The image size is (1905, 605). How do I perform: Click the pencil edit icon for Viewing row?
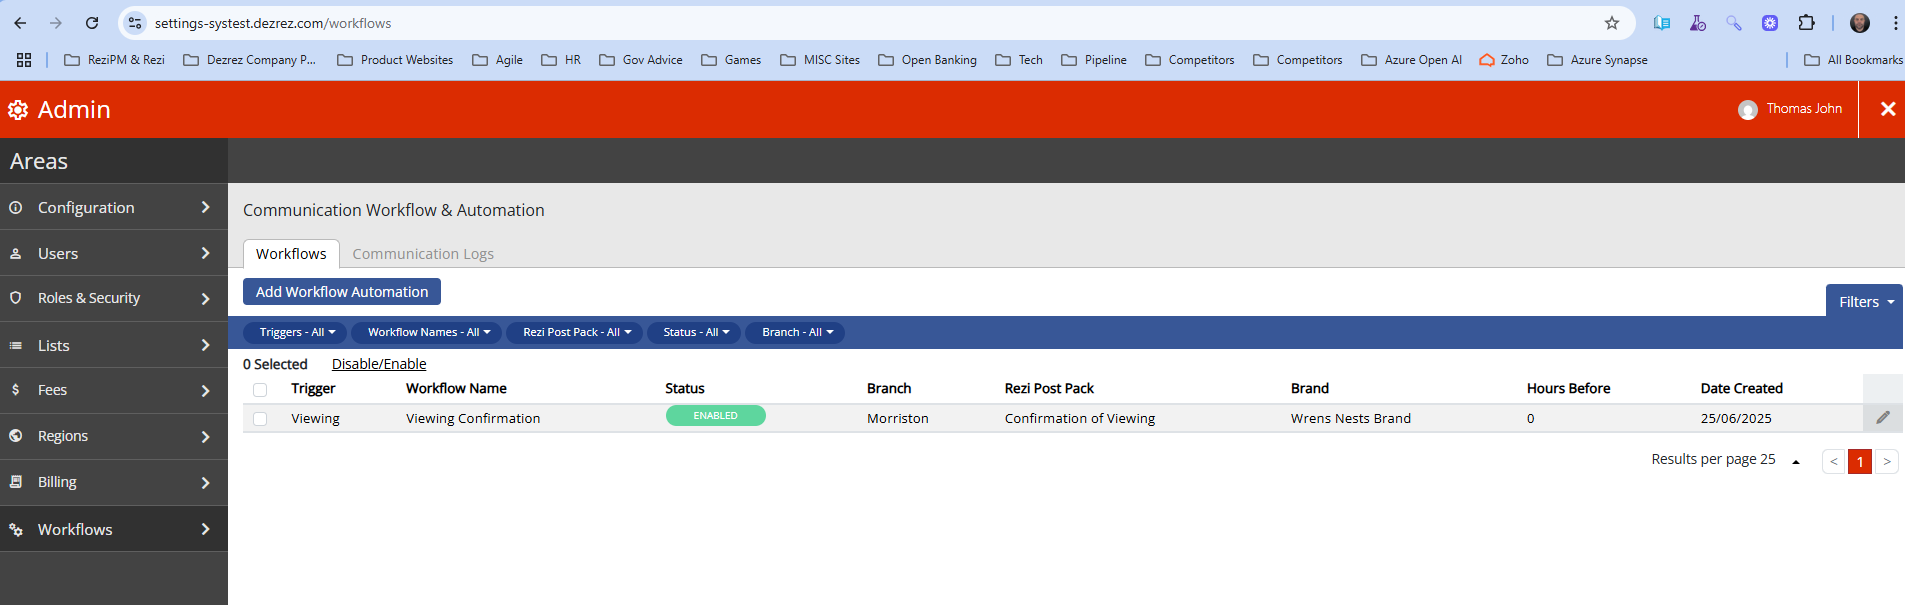click(1882, 418)
